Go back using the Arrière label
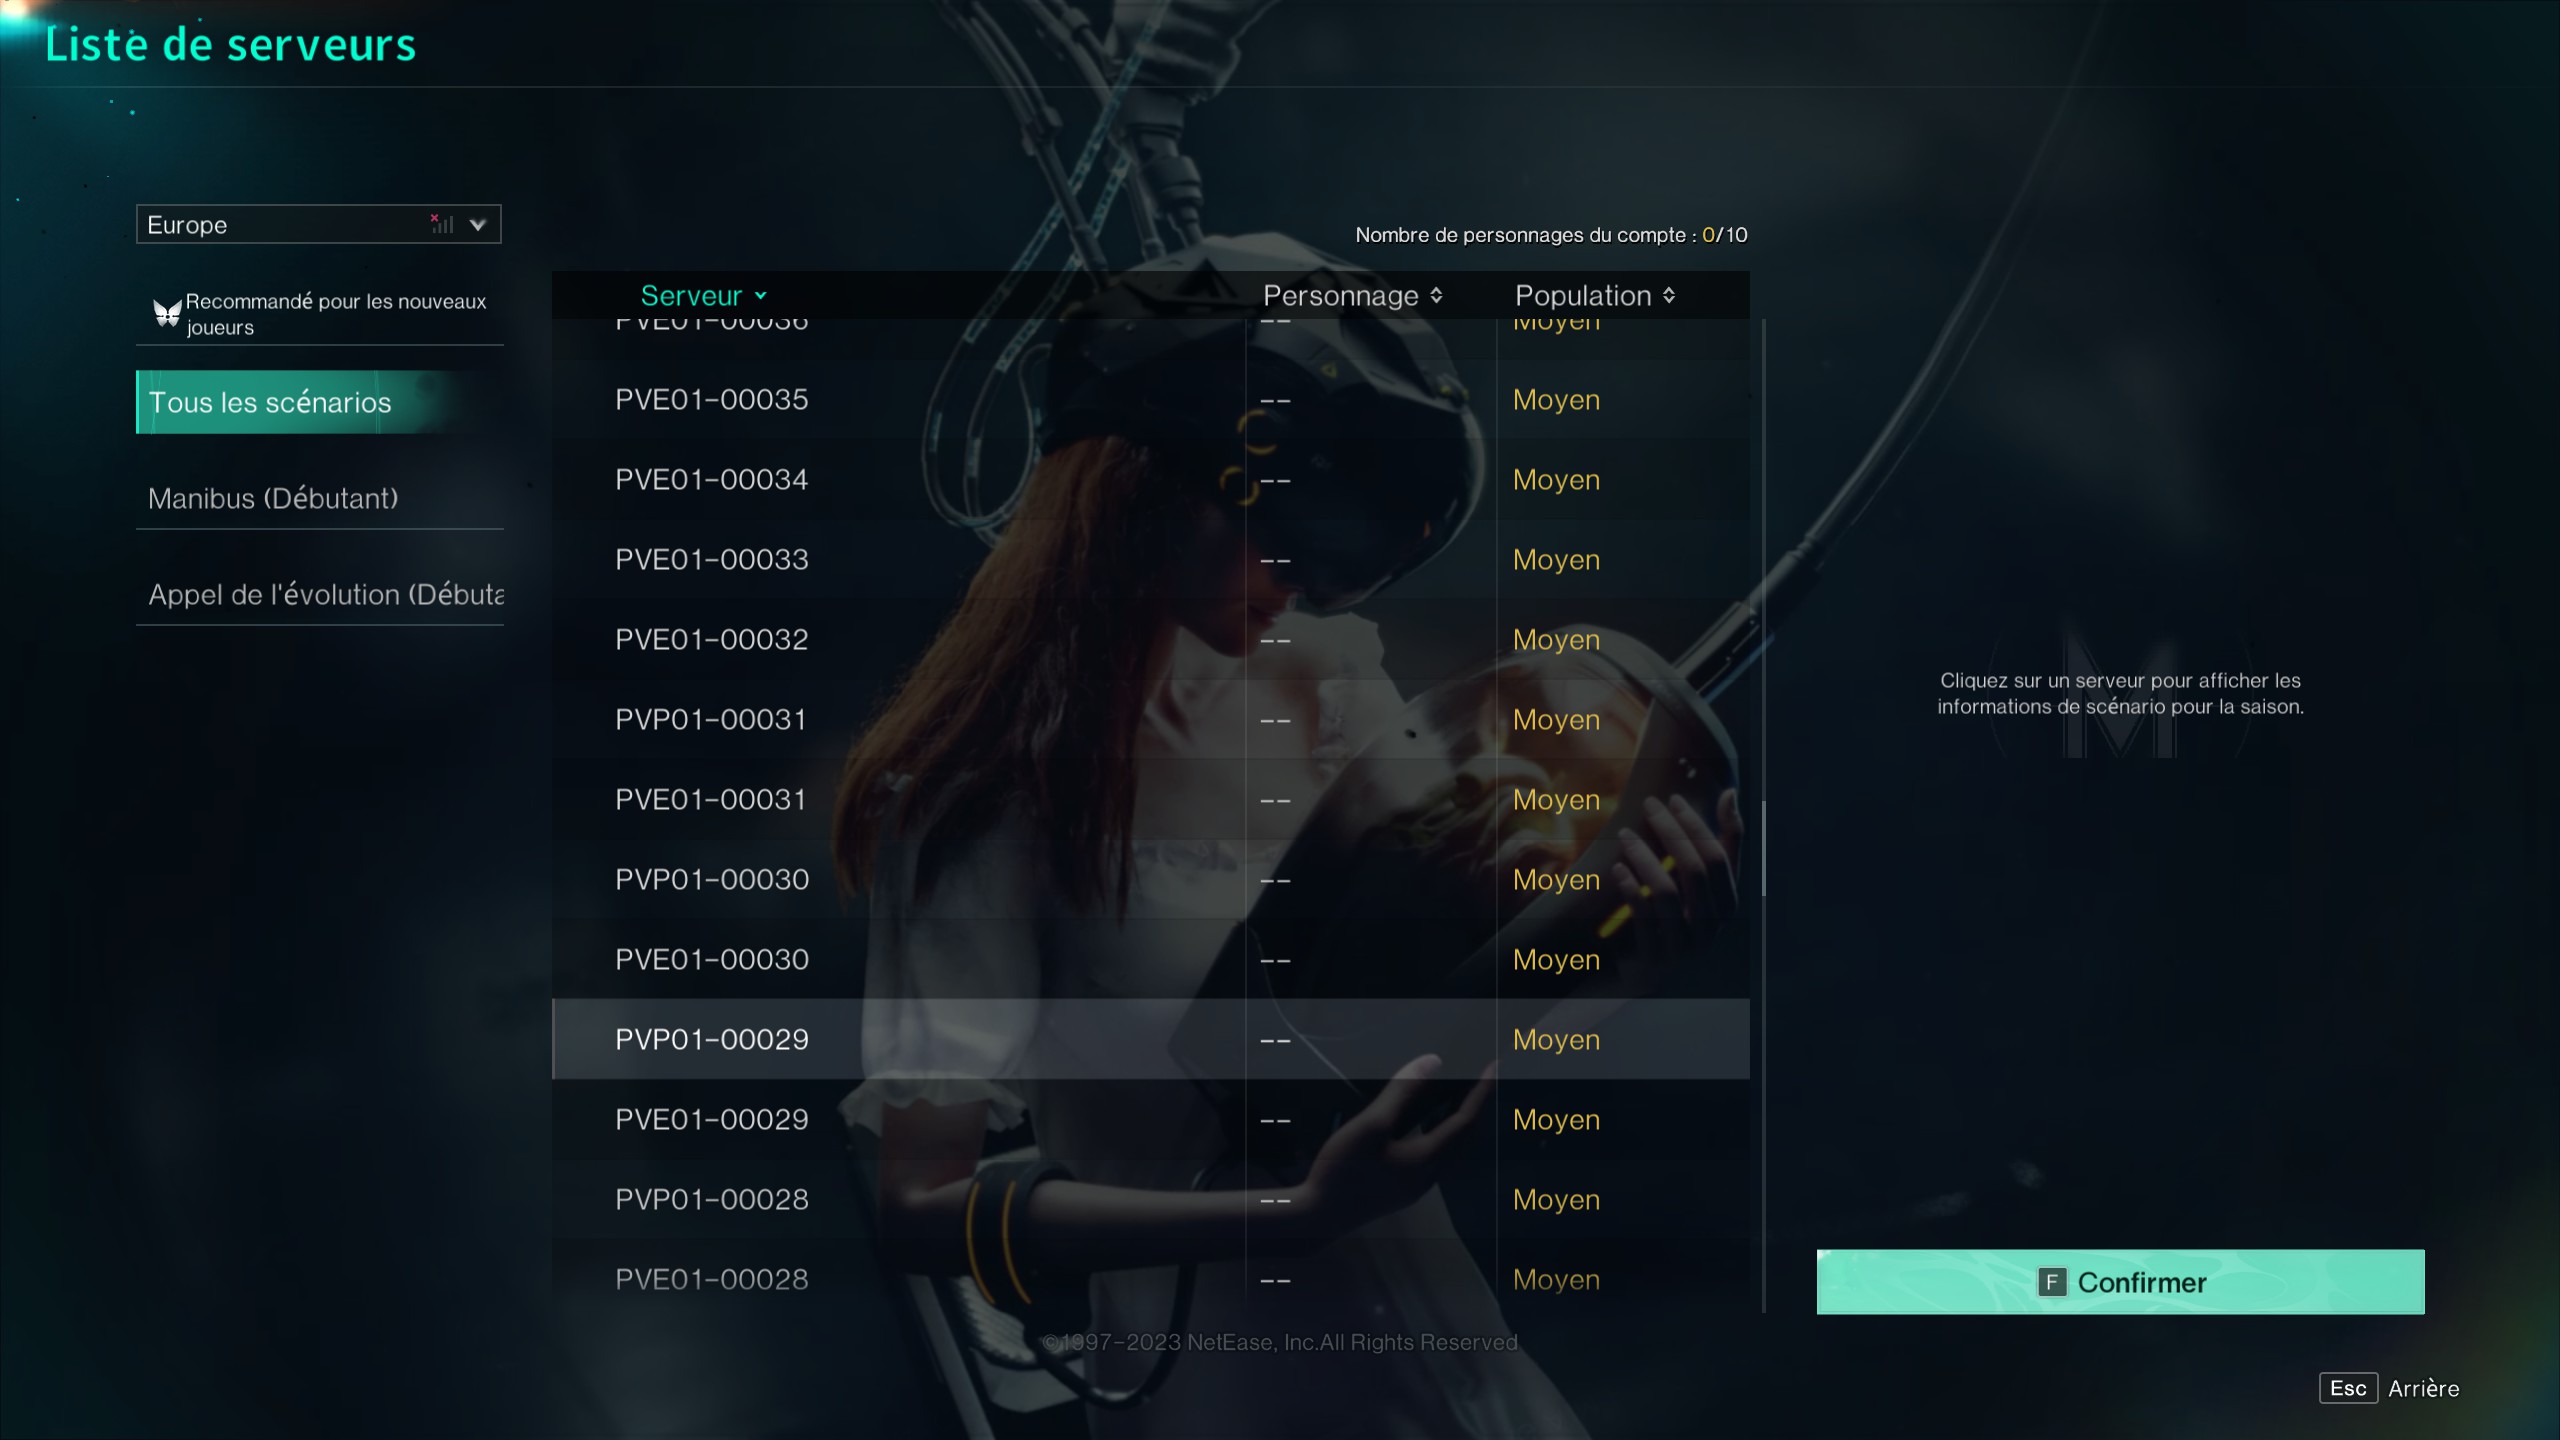Screen dimensions: 2560x1440 coord(2423,1388)
